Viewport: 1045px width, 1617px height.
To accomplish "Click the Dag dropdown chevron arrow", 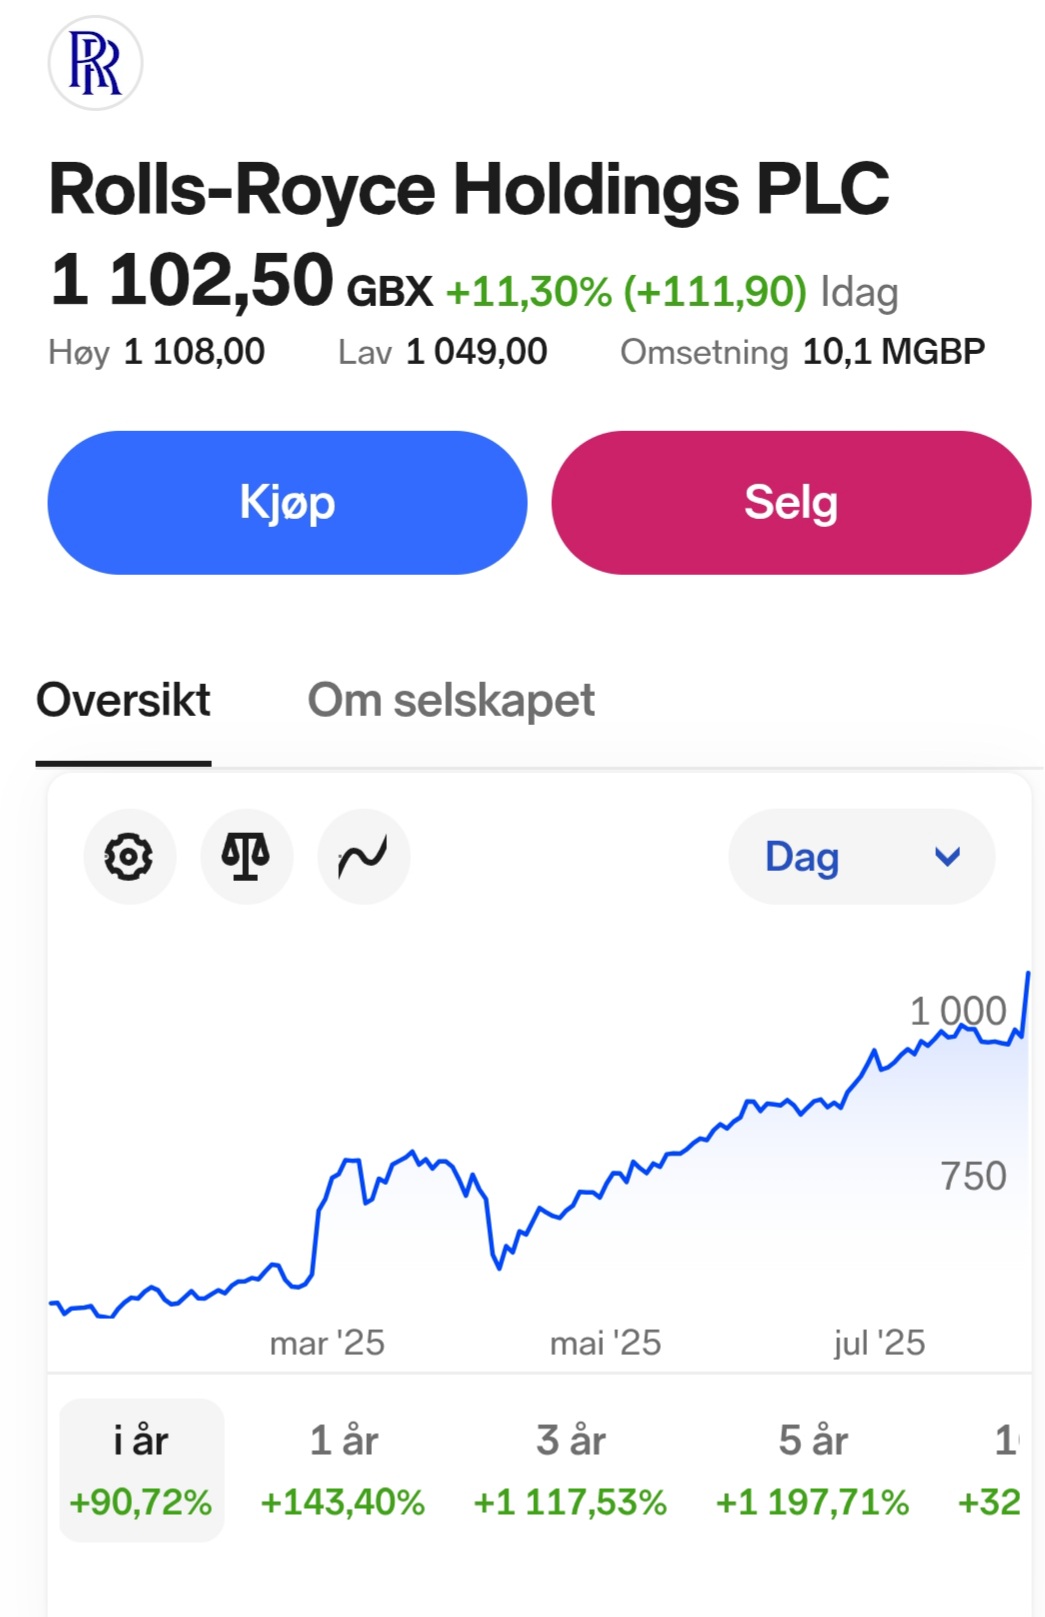I will coord(947,857).
